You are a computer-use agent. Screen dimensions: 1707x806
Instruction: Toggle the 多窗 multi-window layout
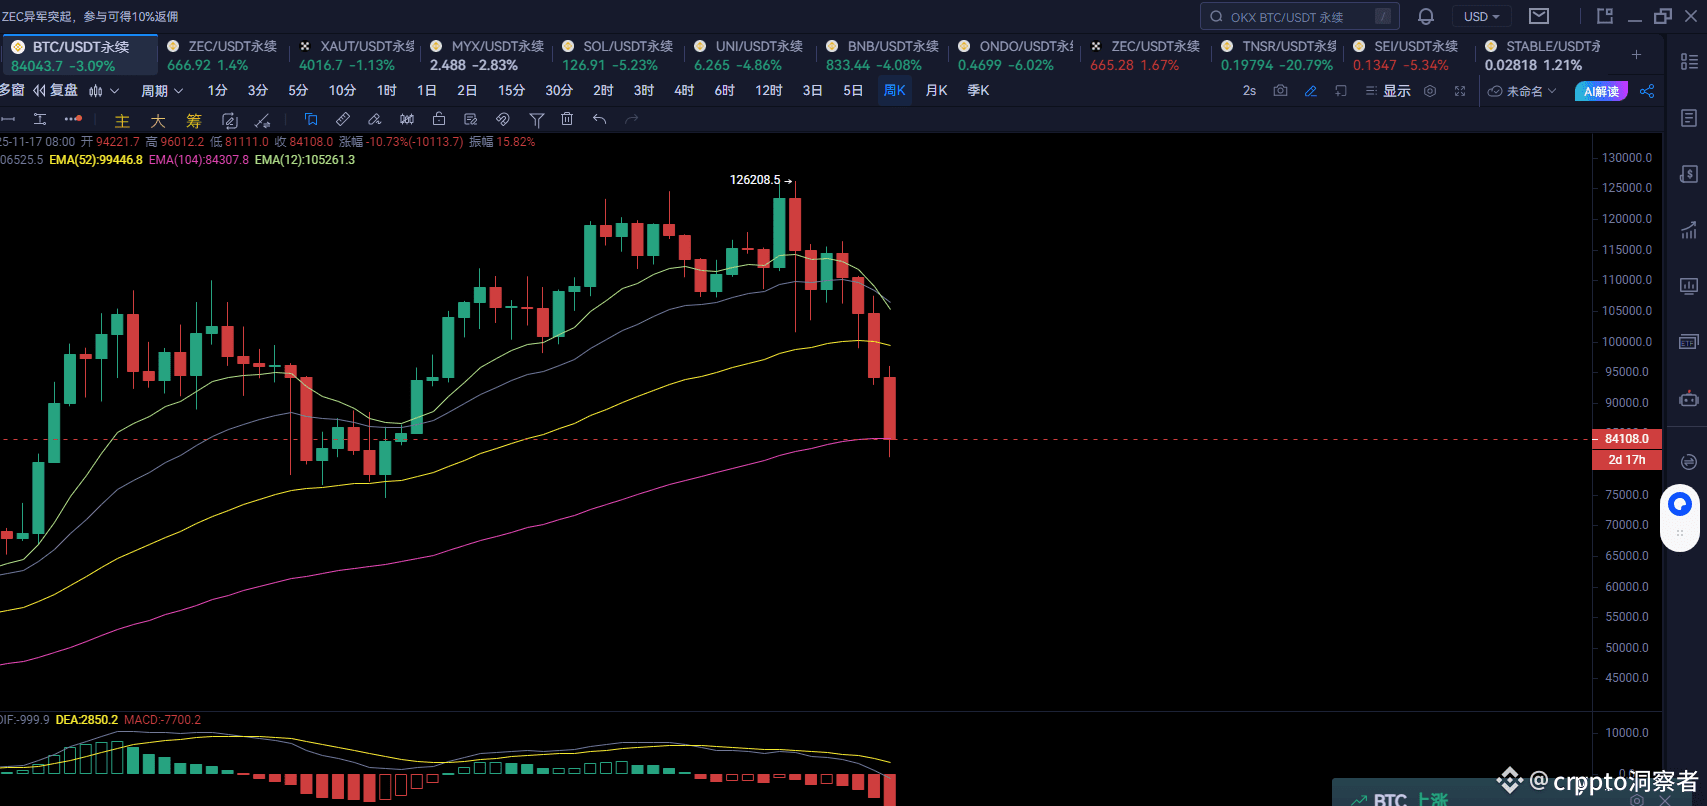click(x=12, y=91)
